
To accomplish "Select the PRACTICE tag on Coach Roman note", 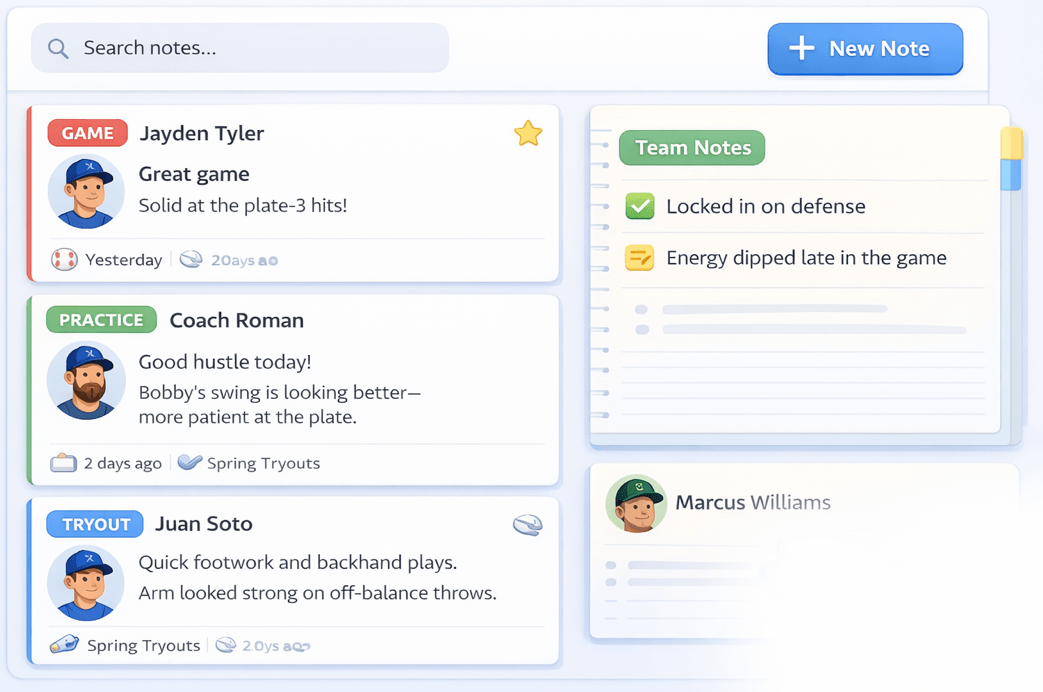I will tap(101, 320).
